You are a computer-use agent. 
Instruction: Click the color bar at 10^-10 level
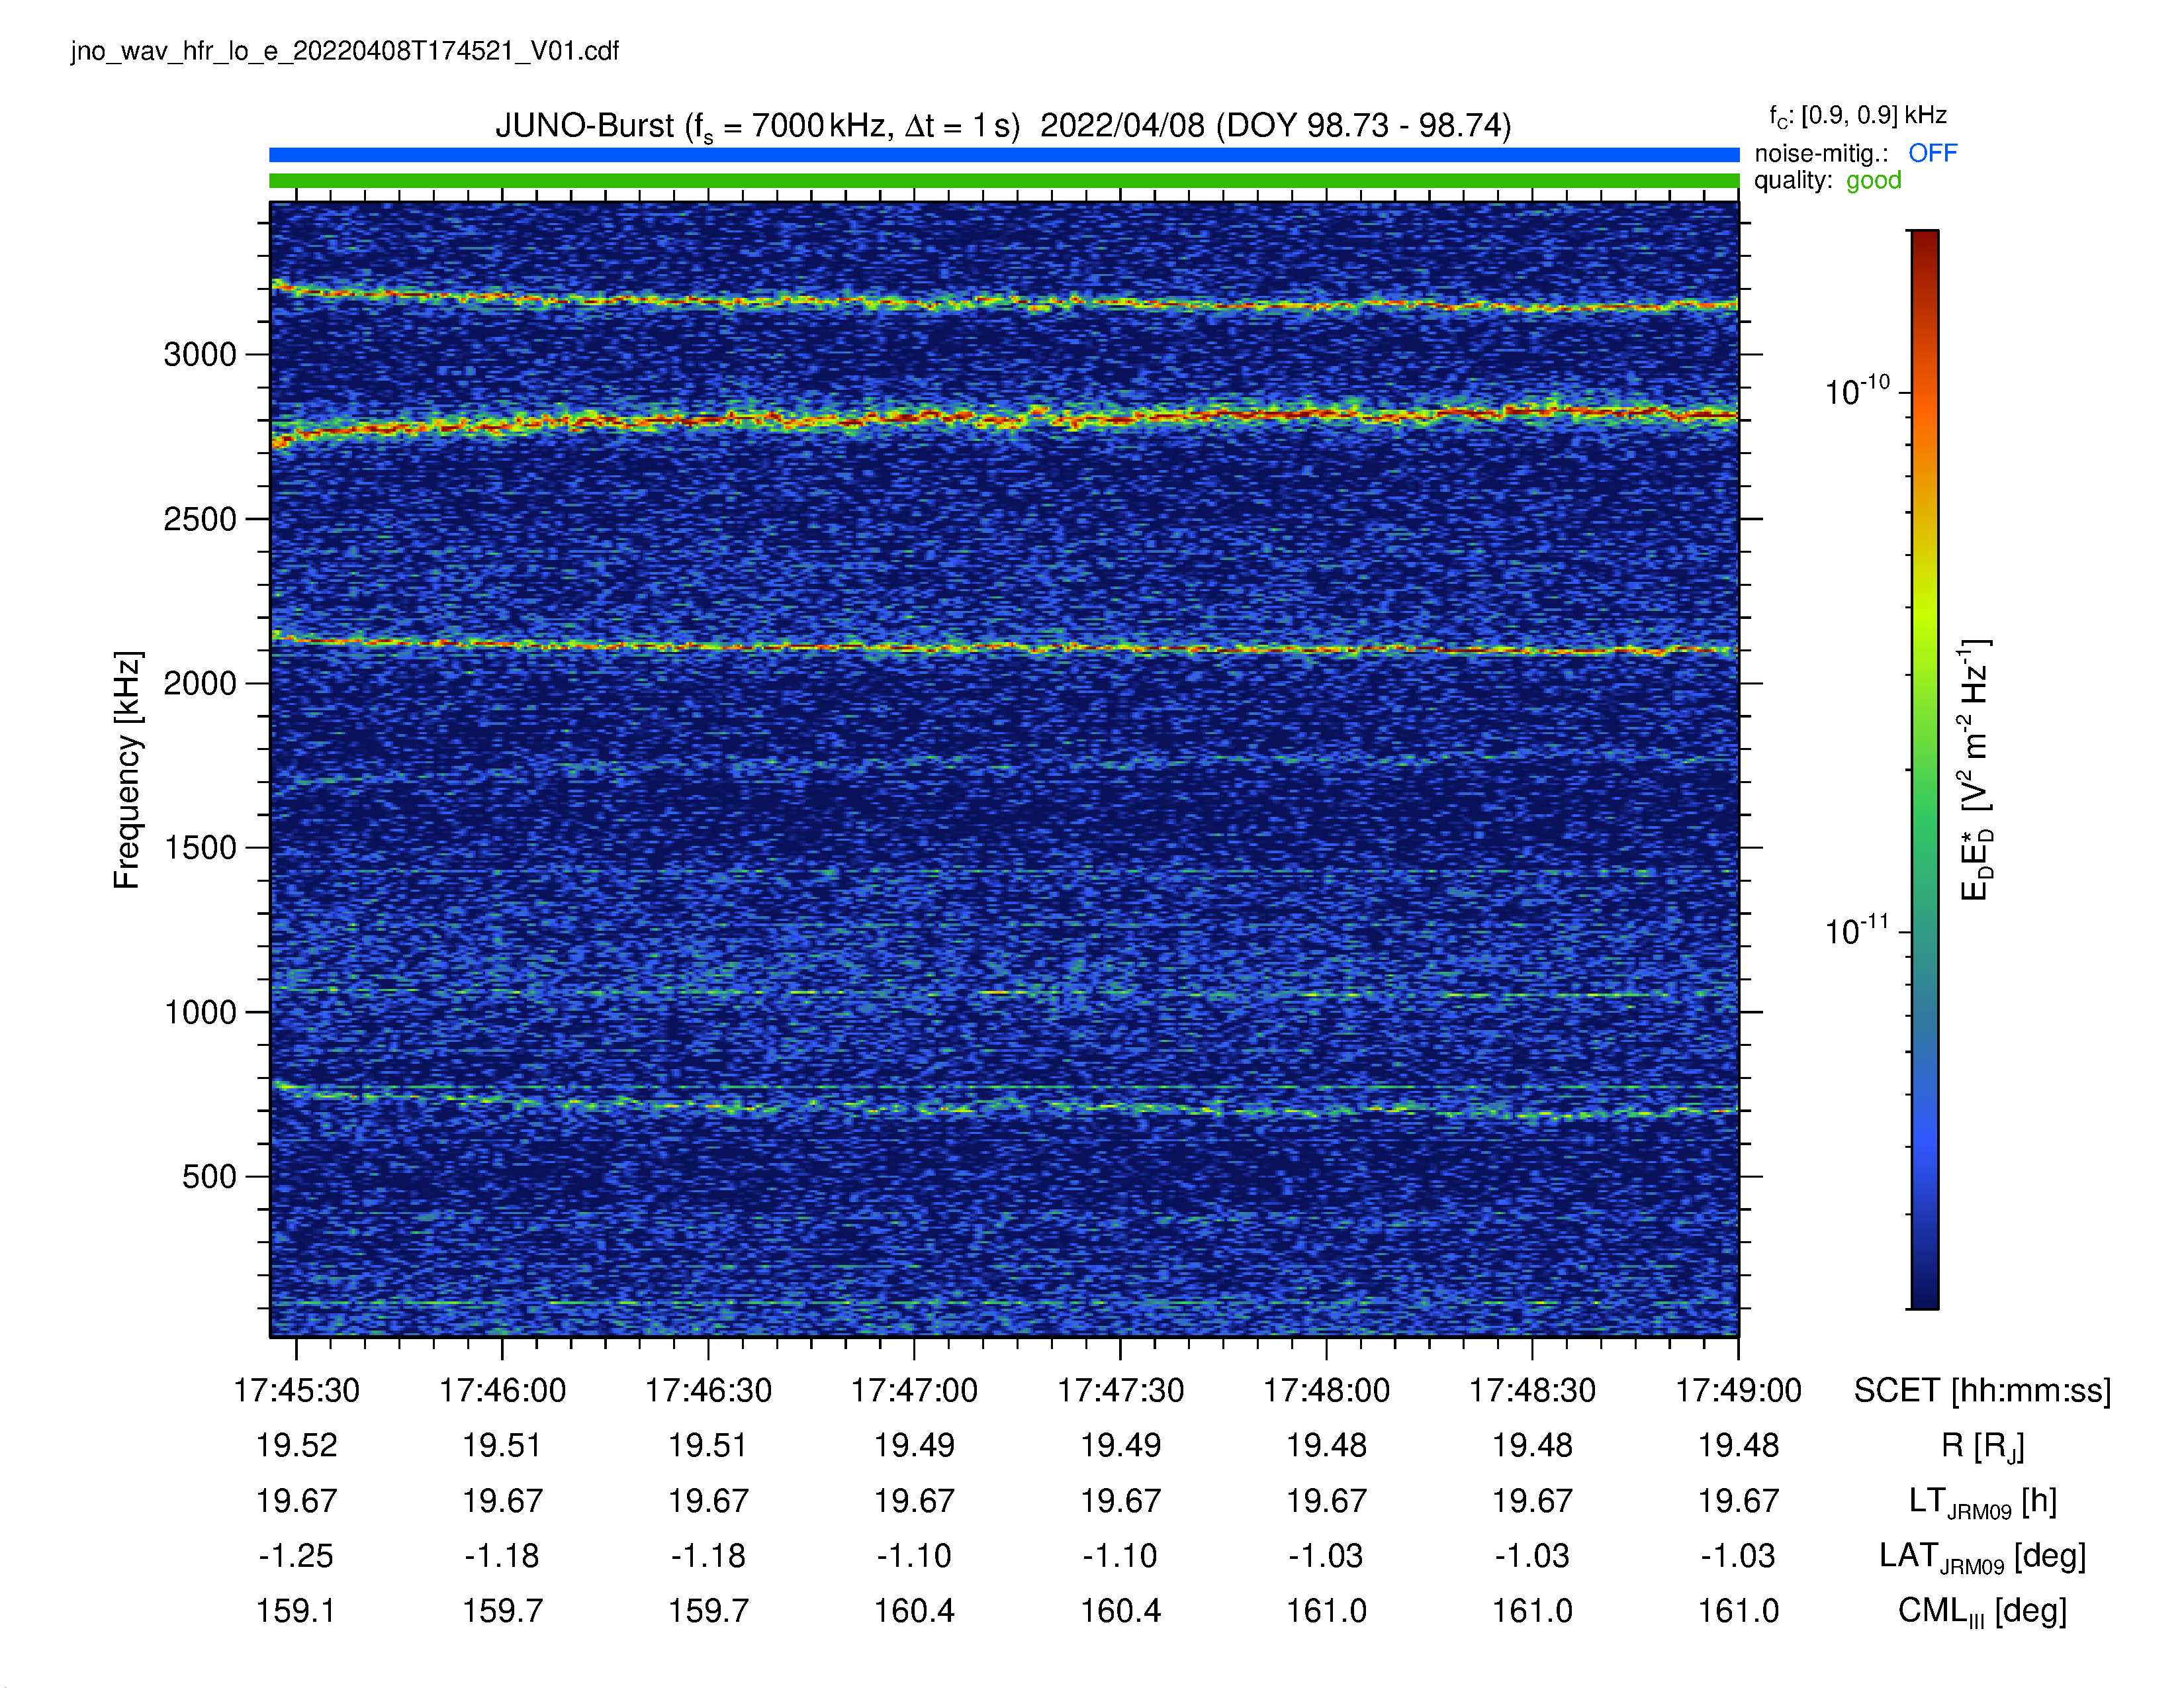(1924, 392)
